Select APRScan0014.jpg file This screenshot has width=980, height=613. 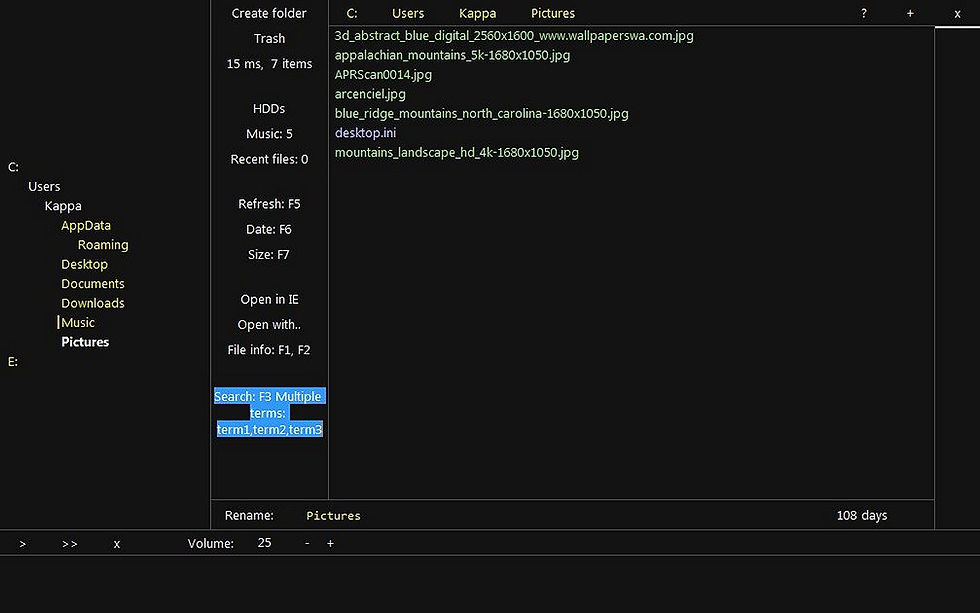click(x=383, y=74)
